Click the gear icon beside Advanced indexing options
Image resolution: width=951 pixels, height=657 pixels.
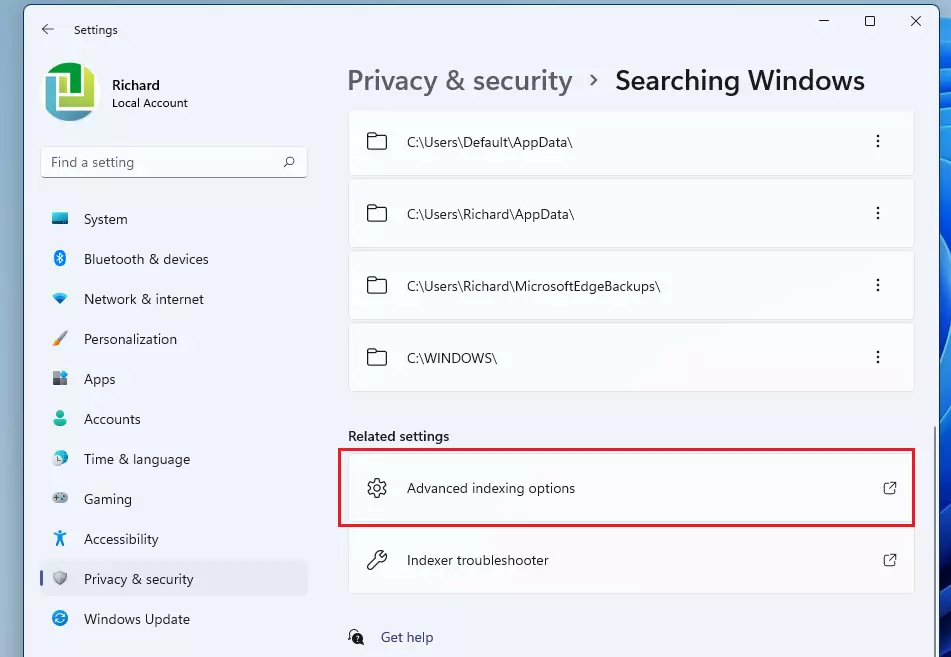coord(377,488)
